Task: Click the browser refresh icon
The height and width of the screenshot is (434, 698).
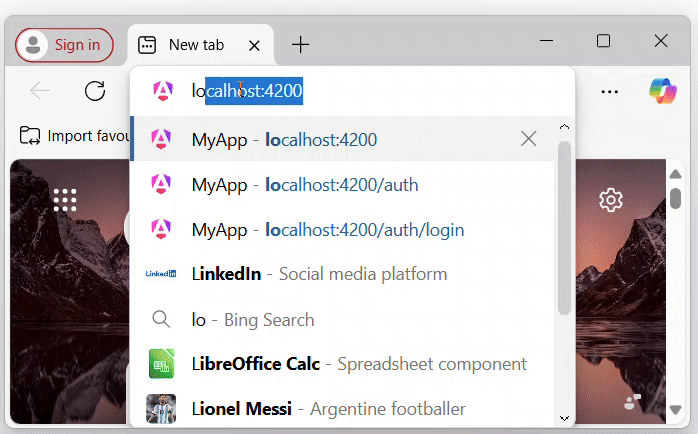Action: coord(95,91)
